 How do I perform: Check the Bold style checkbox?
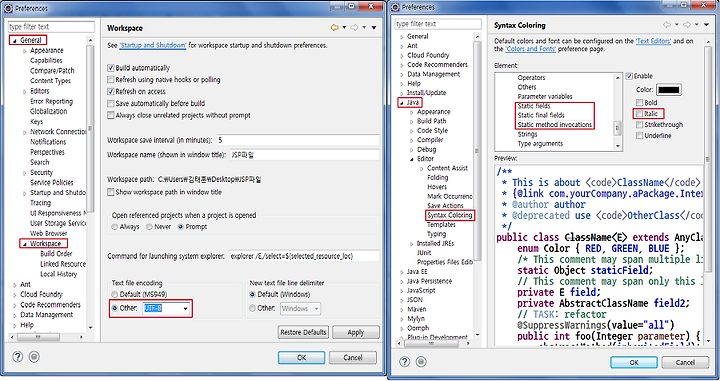tap(639, 102)
